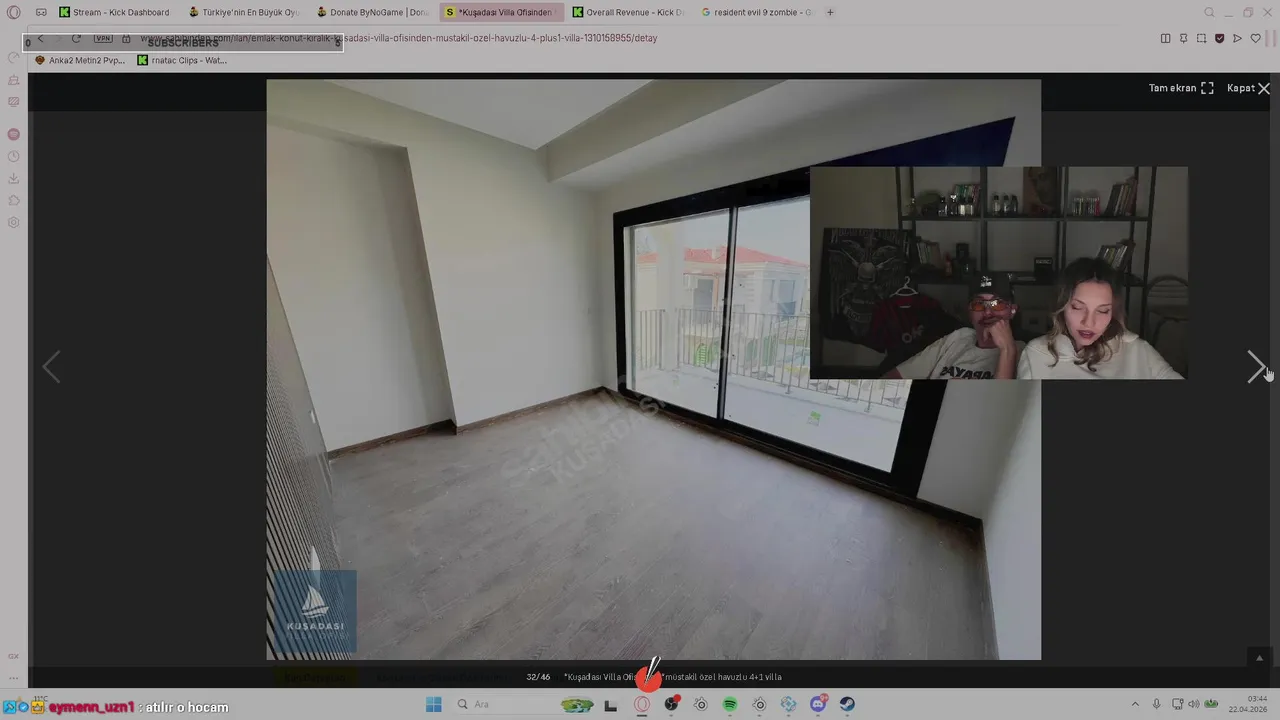
Task: Click the GX label at sidebar bottom
Action: pos(13,656)
